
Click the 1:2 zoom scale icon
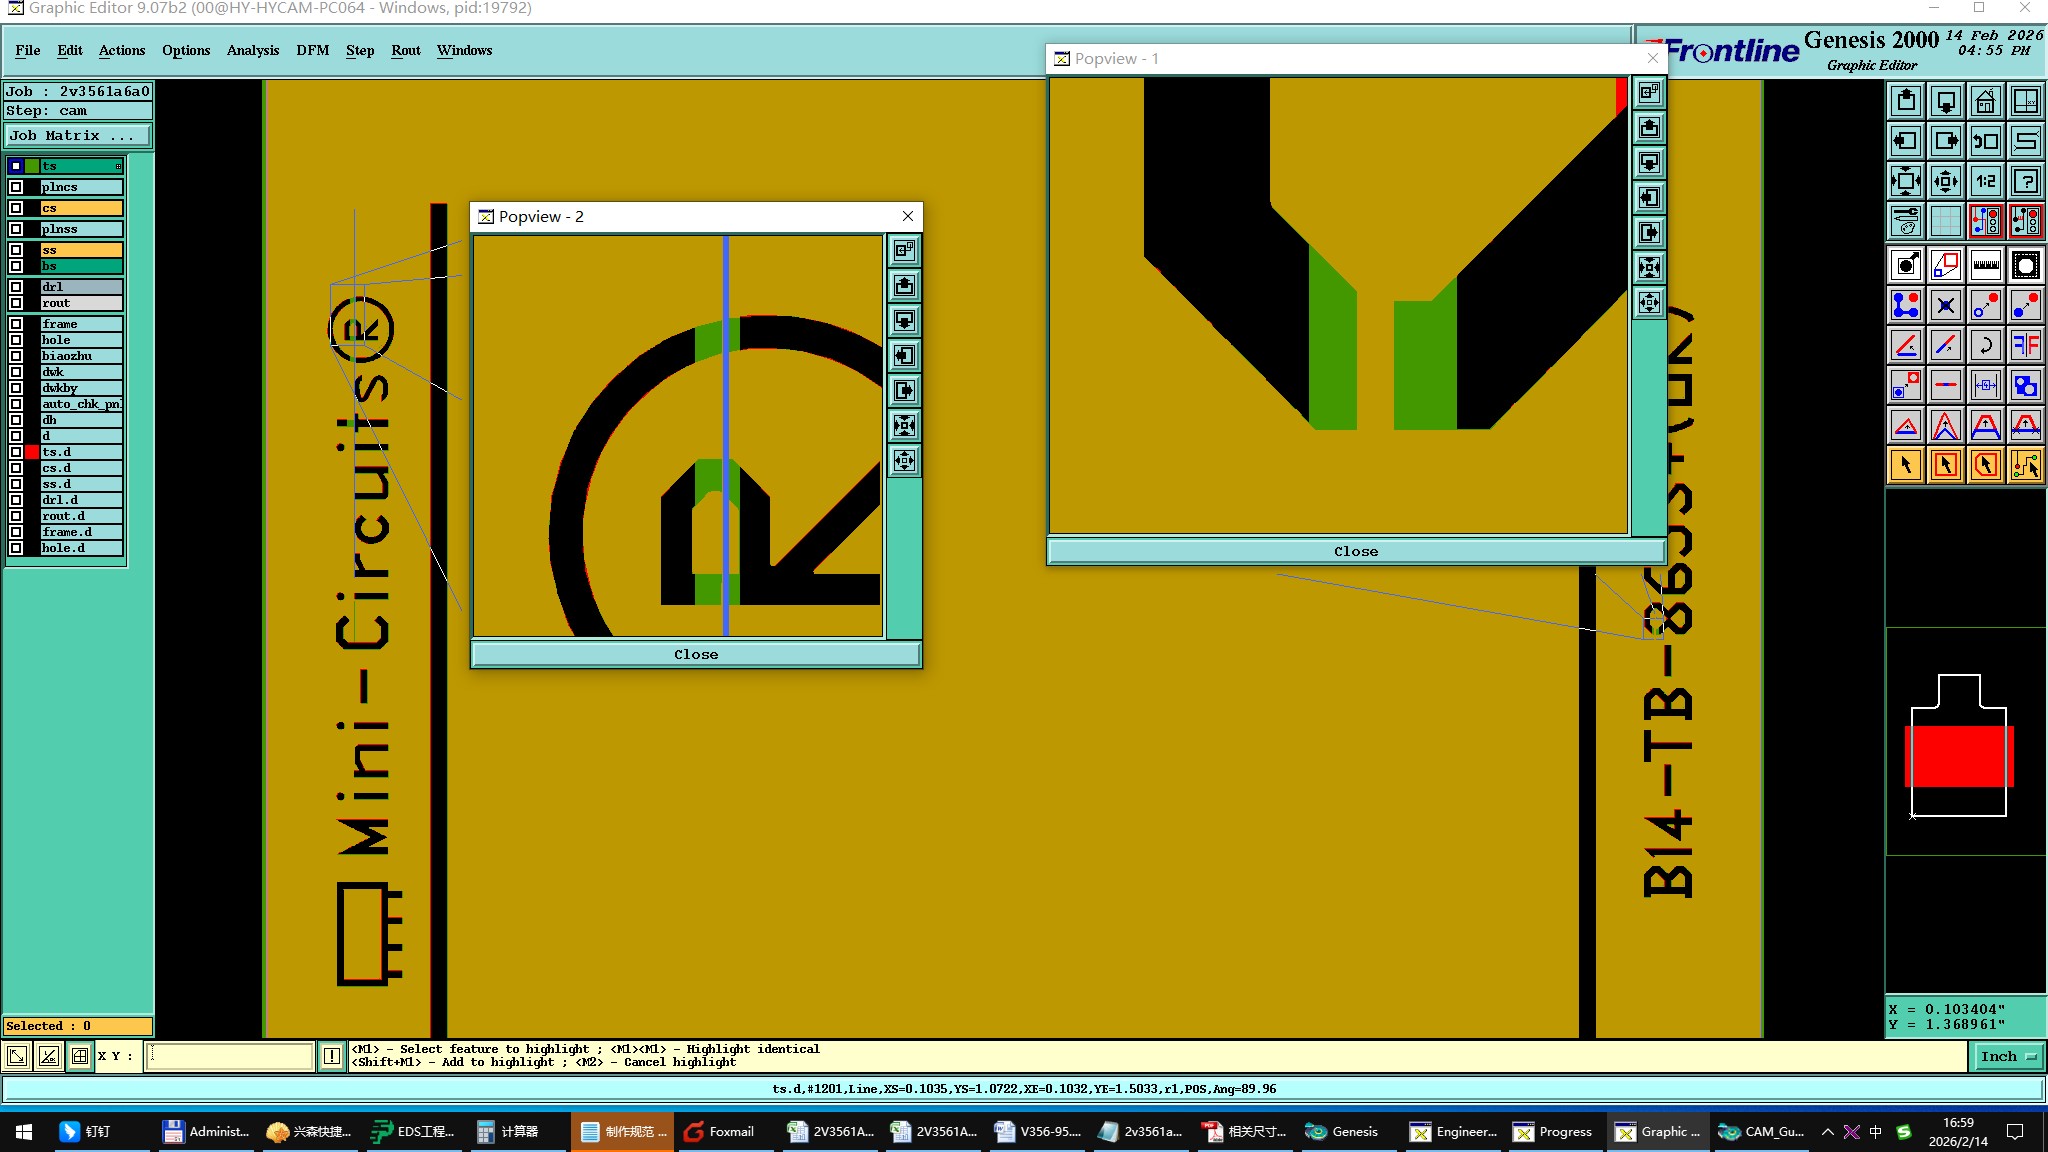(x=1985, y=181)
